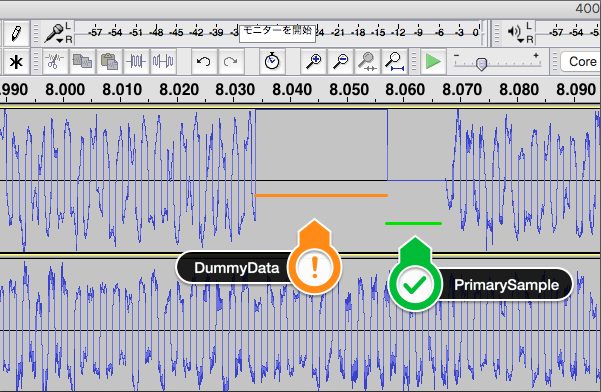The width and height of the screenshot is (601, 392).
Task: Click the Copy icon
Action: 82,61
